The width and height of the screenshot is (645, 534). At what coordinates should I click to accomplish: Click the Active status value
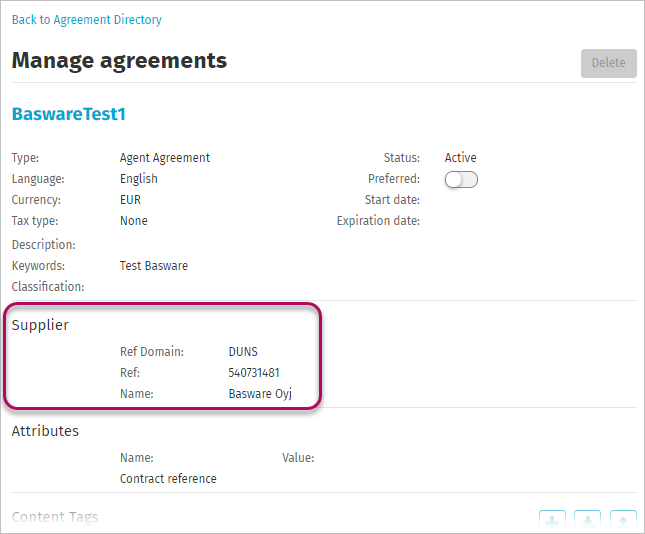(x=460, y=158)
